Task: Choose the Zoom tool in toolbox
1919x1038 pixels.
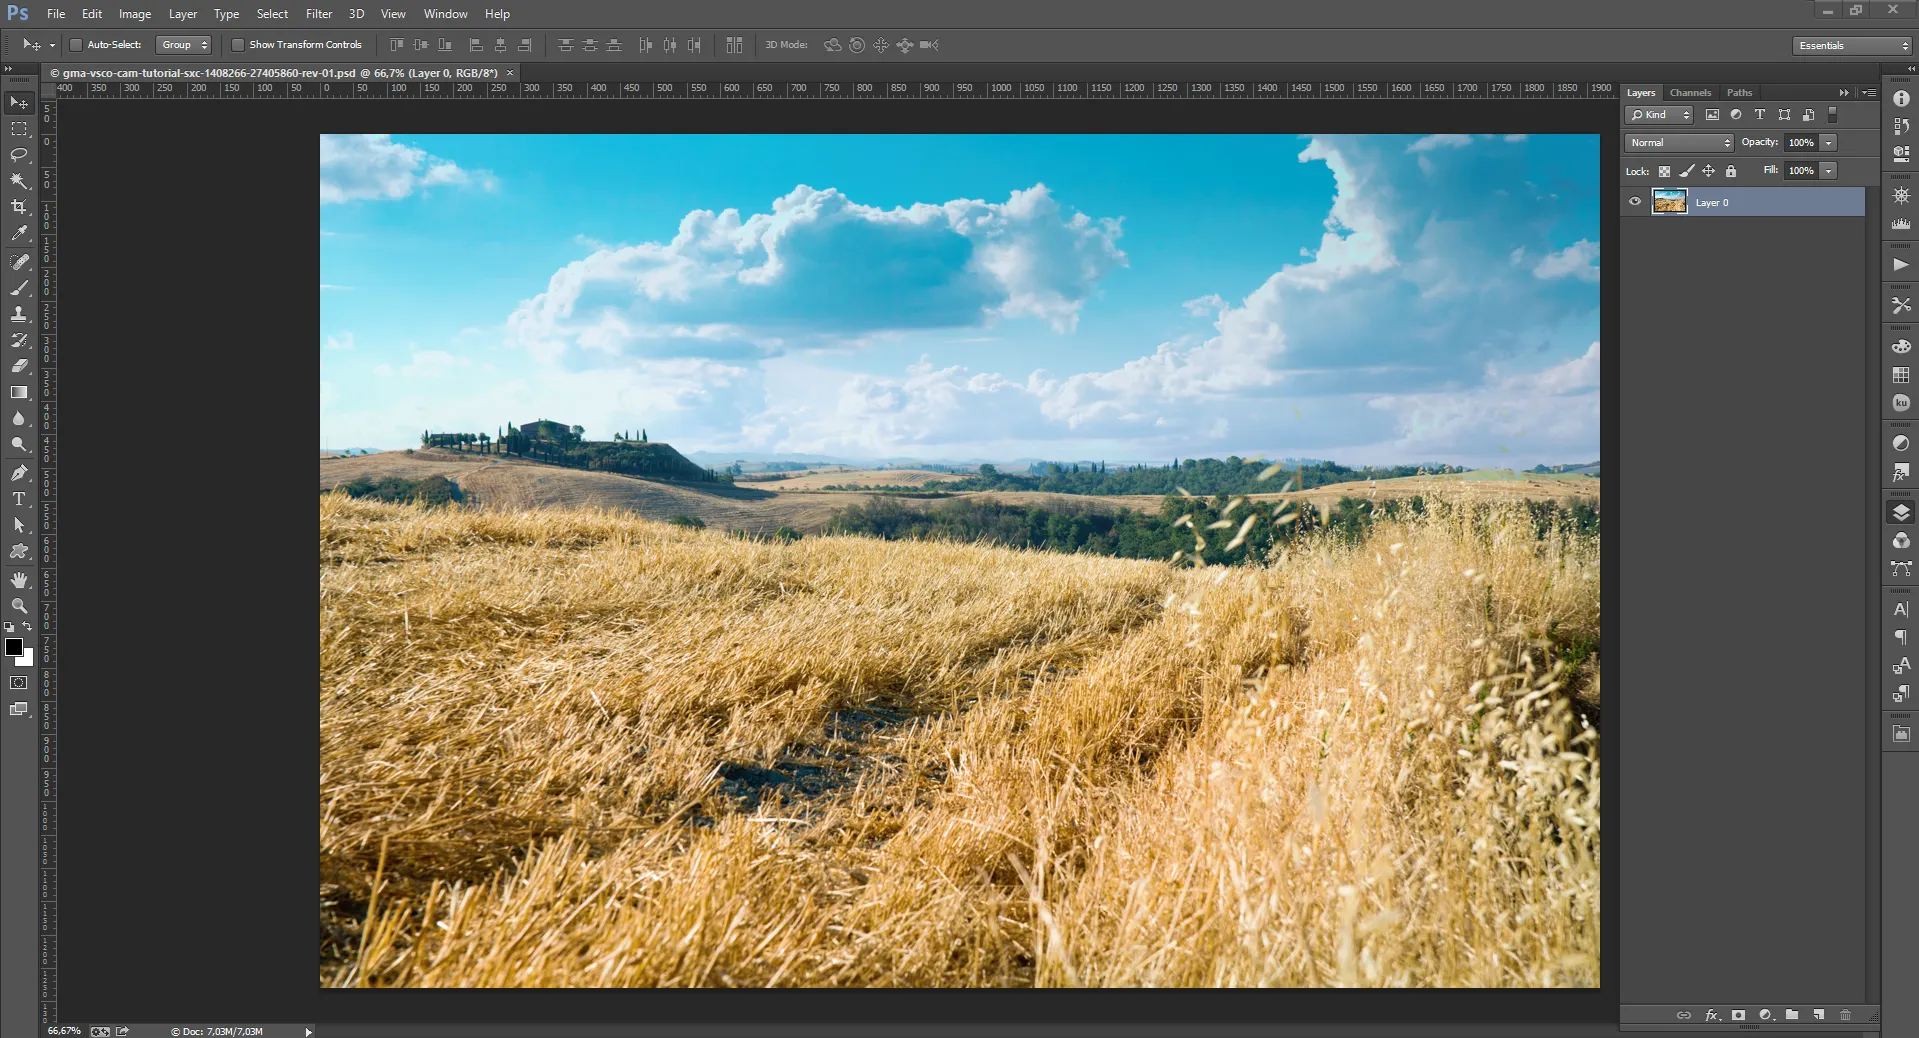Action: [x=19, y=606]
